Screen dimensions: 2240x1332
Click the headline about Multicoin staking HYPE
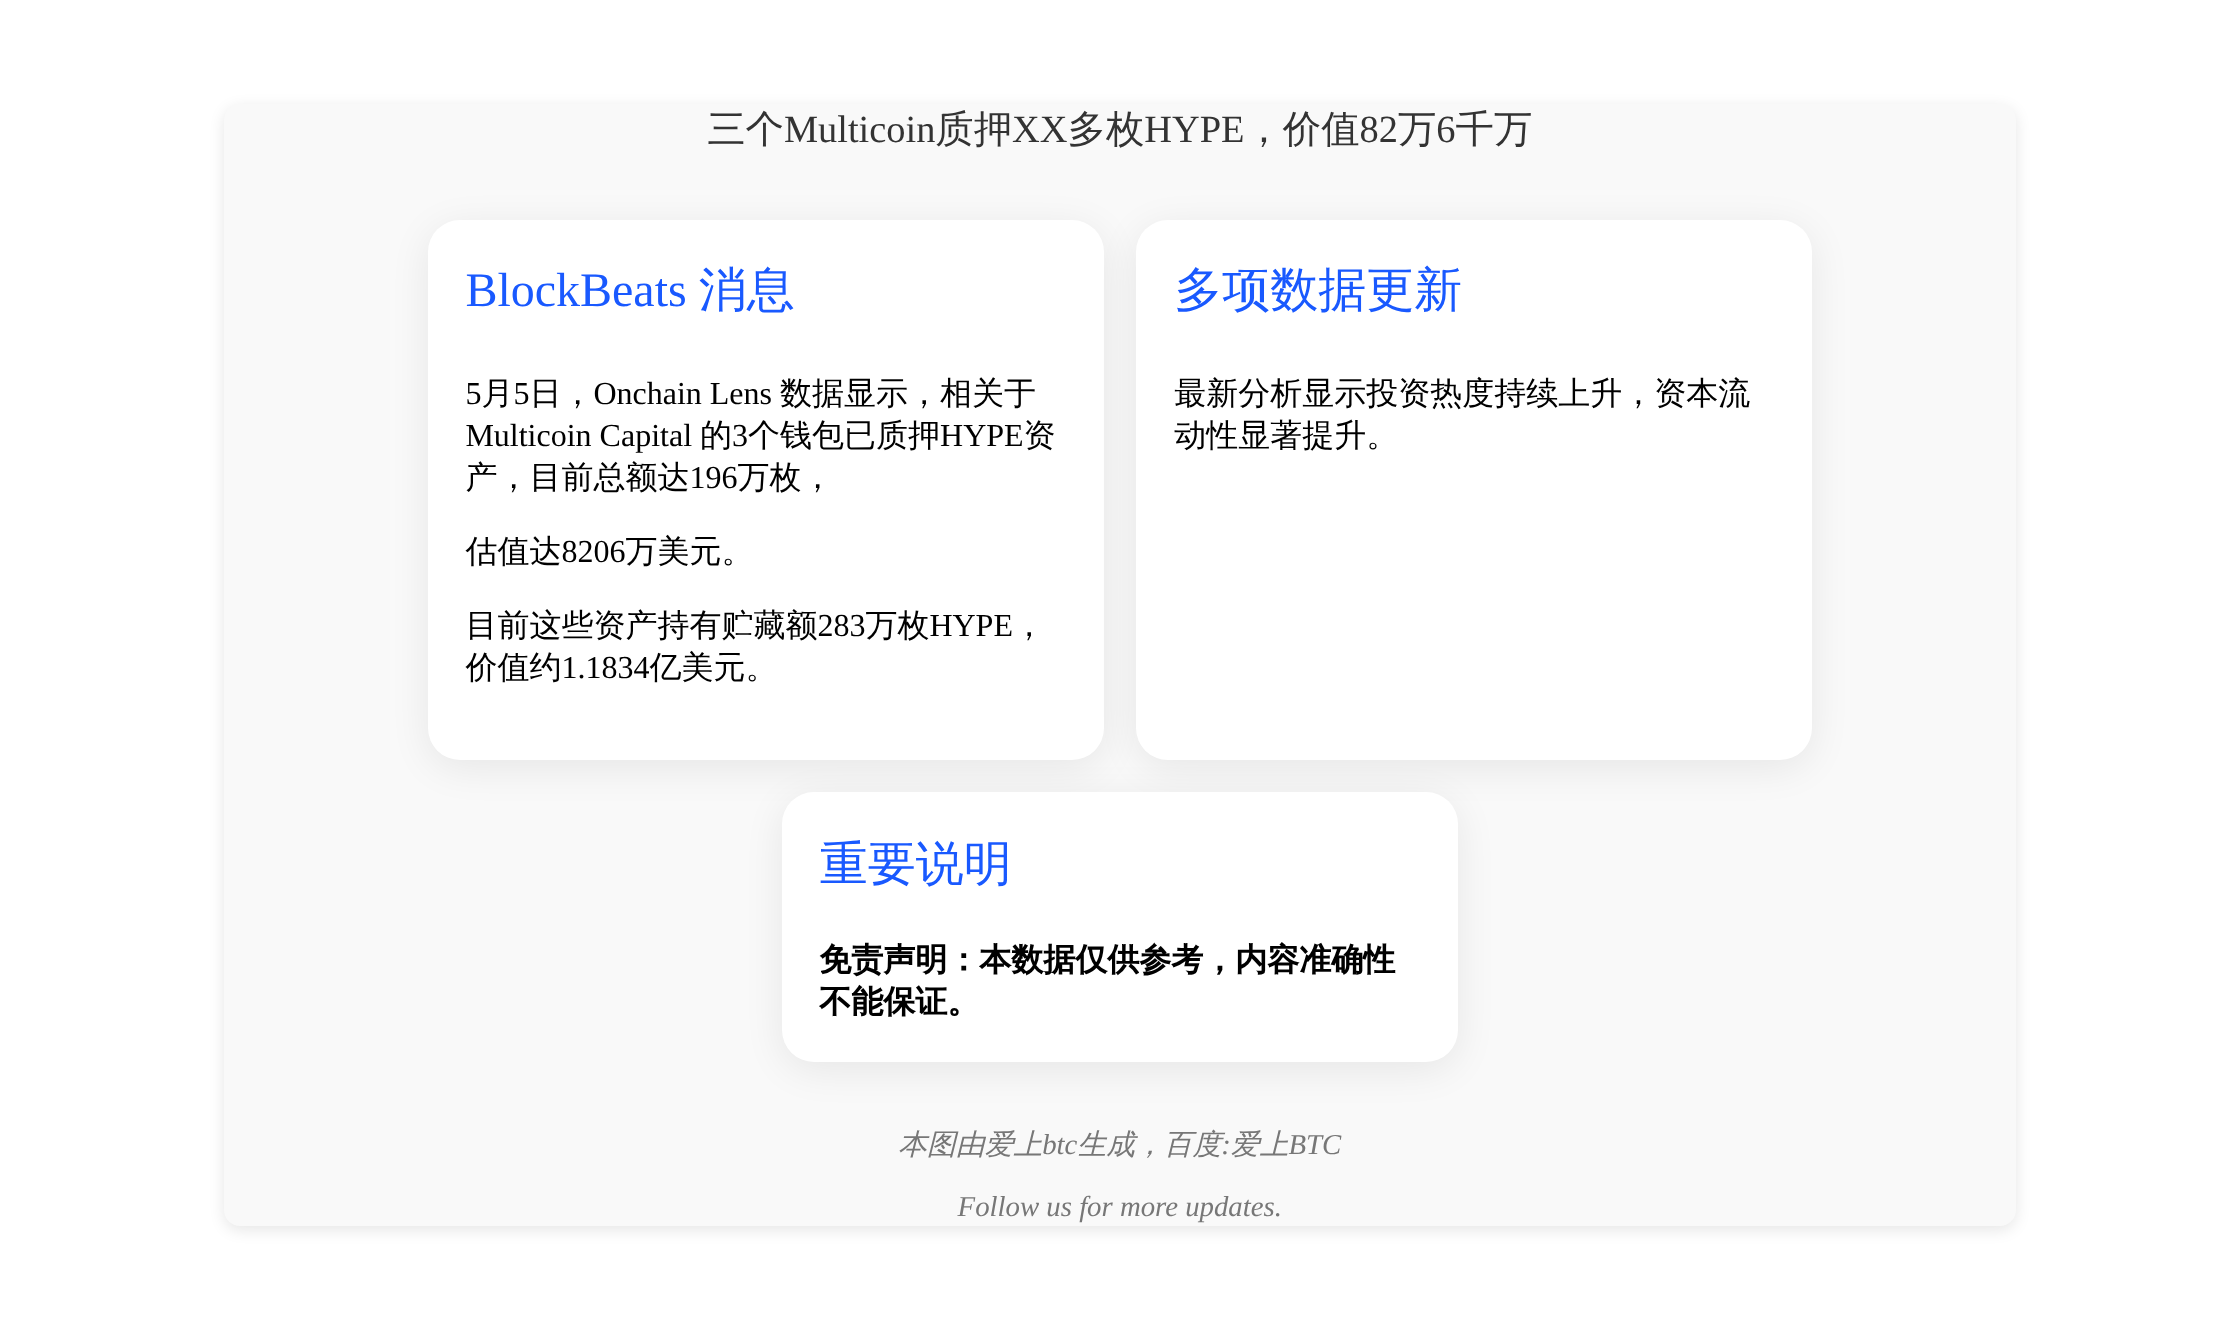(x=1119, y=130)
